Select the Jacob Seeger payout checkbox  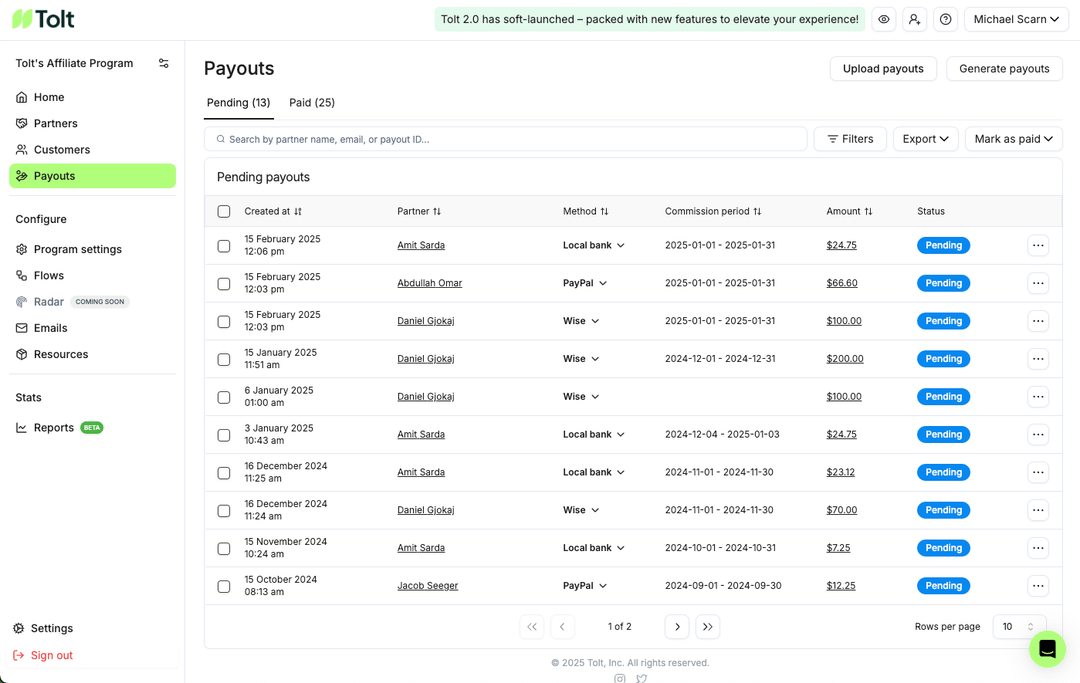pos(223,585)
